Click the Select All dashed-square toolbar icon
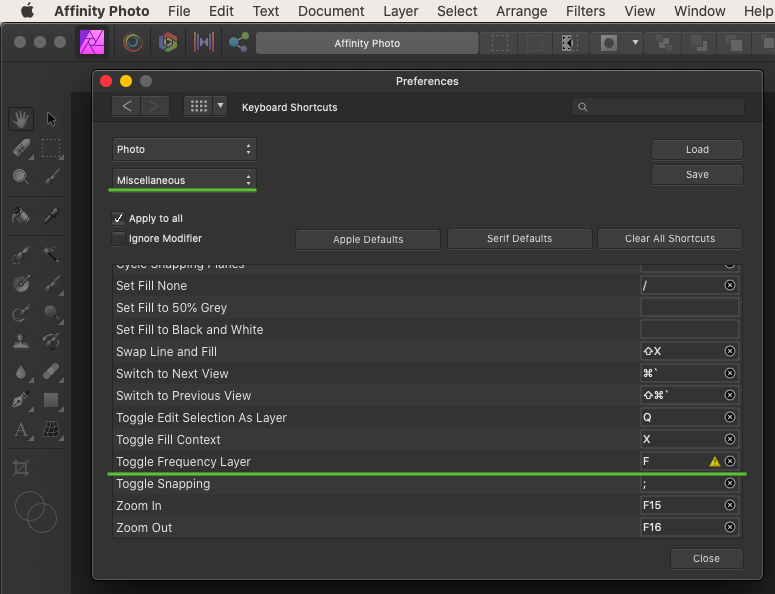The height and width of the screenshot is (594, 775). 500,43
